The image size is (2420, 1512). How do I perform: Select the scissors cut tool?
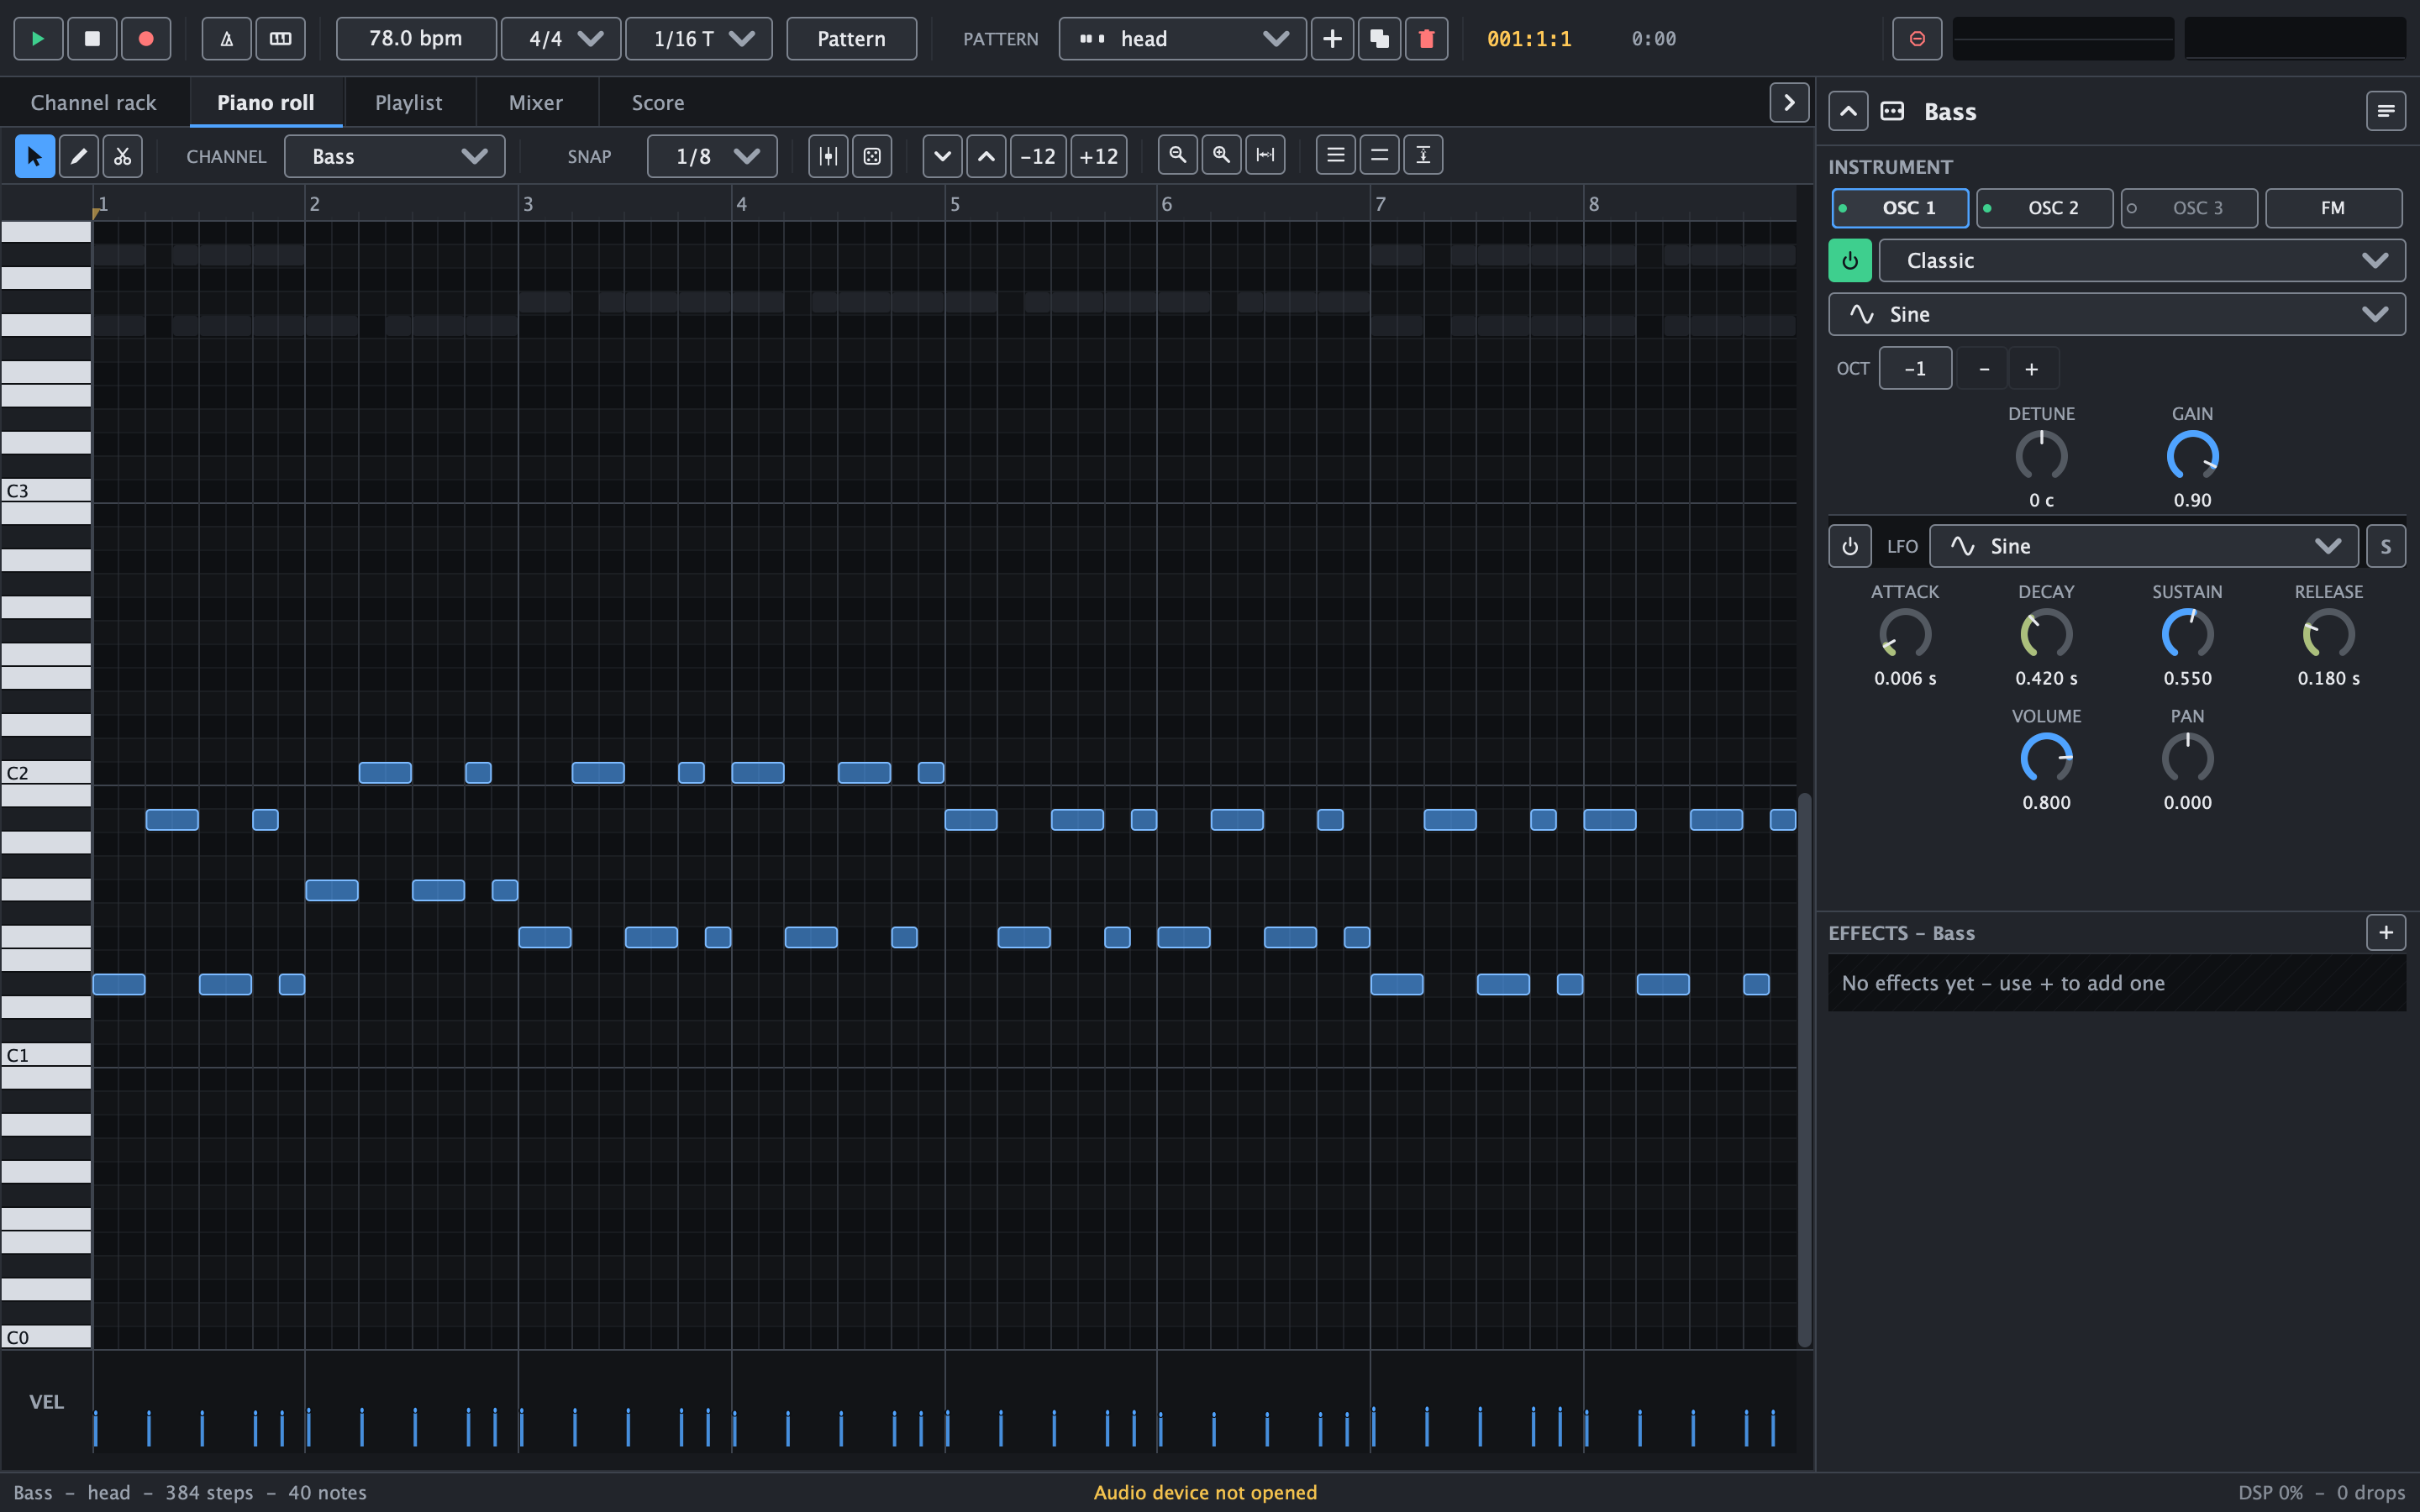point(122,156)
